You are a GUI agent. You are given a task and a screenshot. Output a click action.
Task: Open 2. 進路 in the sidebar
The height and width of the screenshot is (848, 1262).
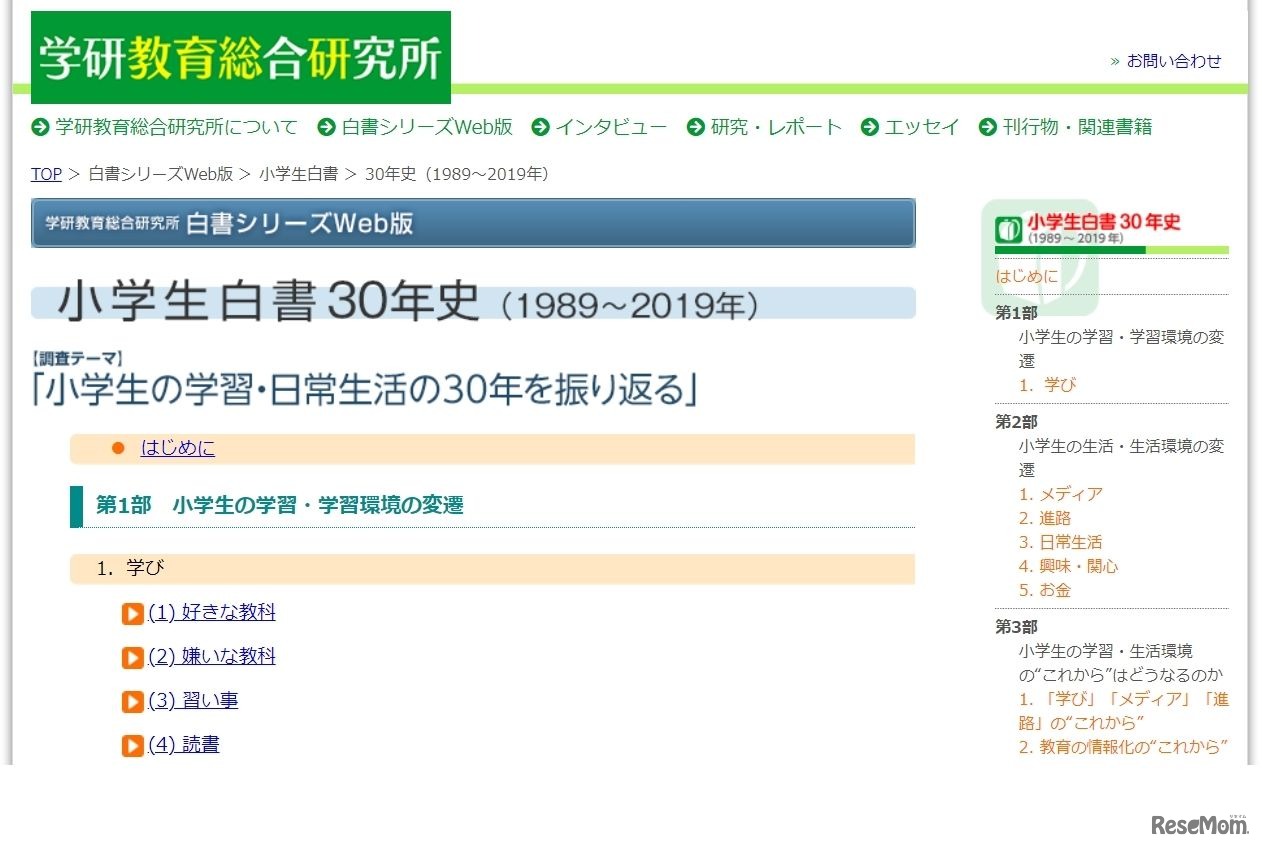coord(1045,518)
